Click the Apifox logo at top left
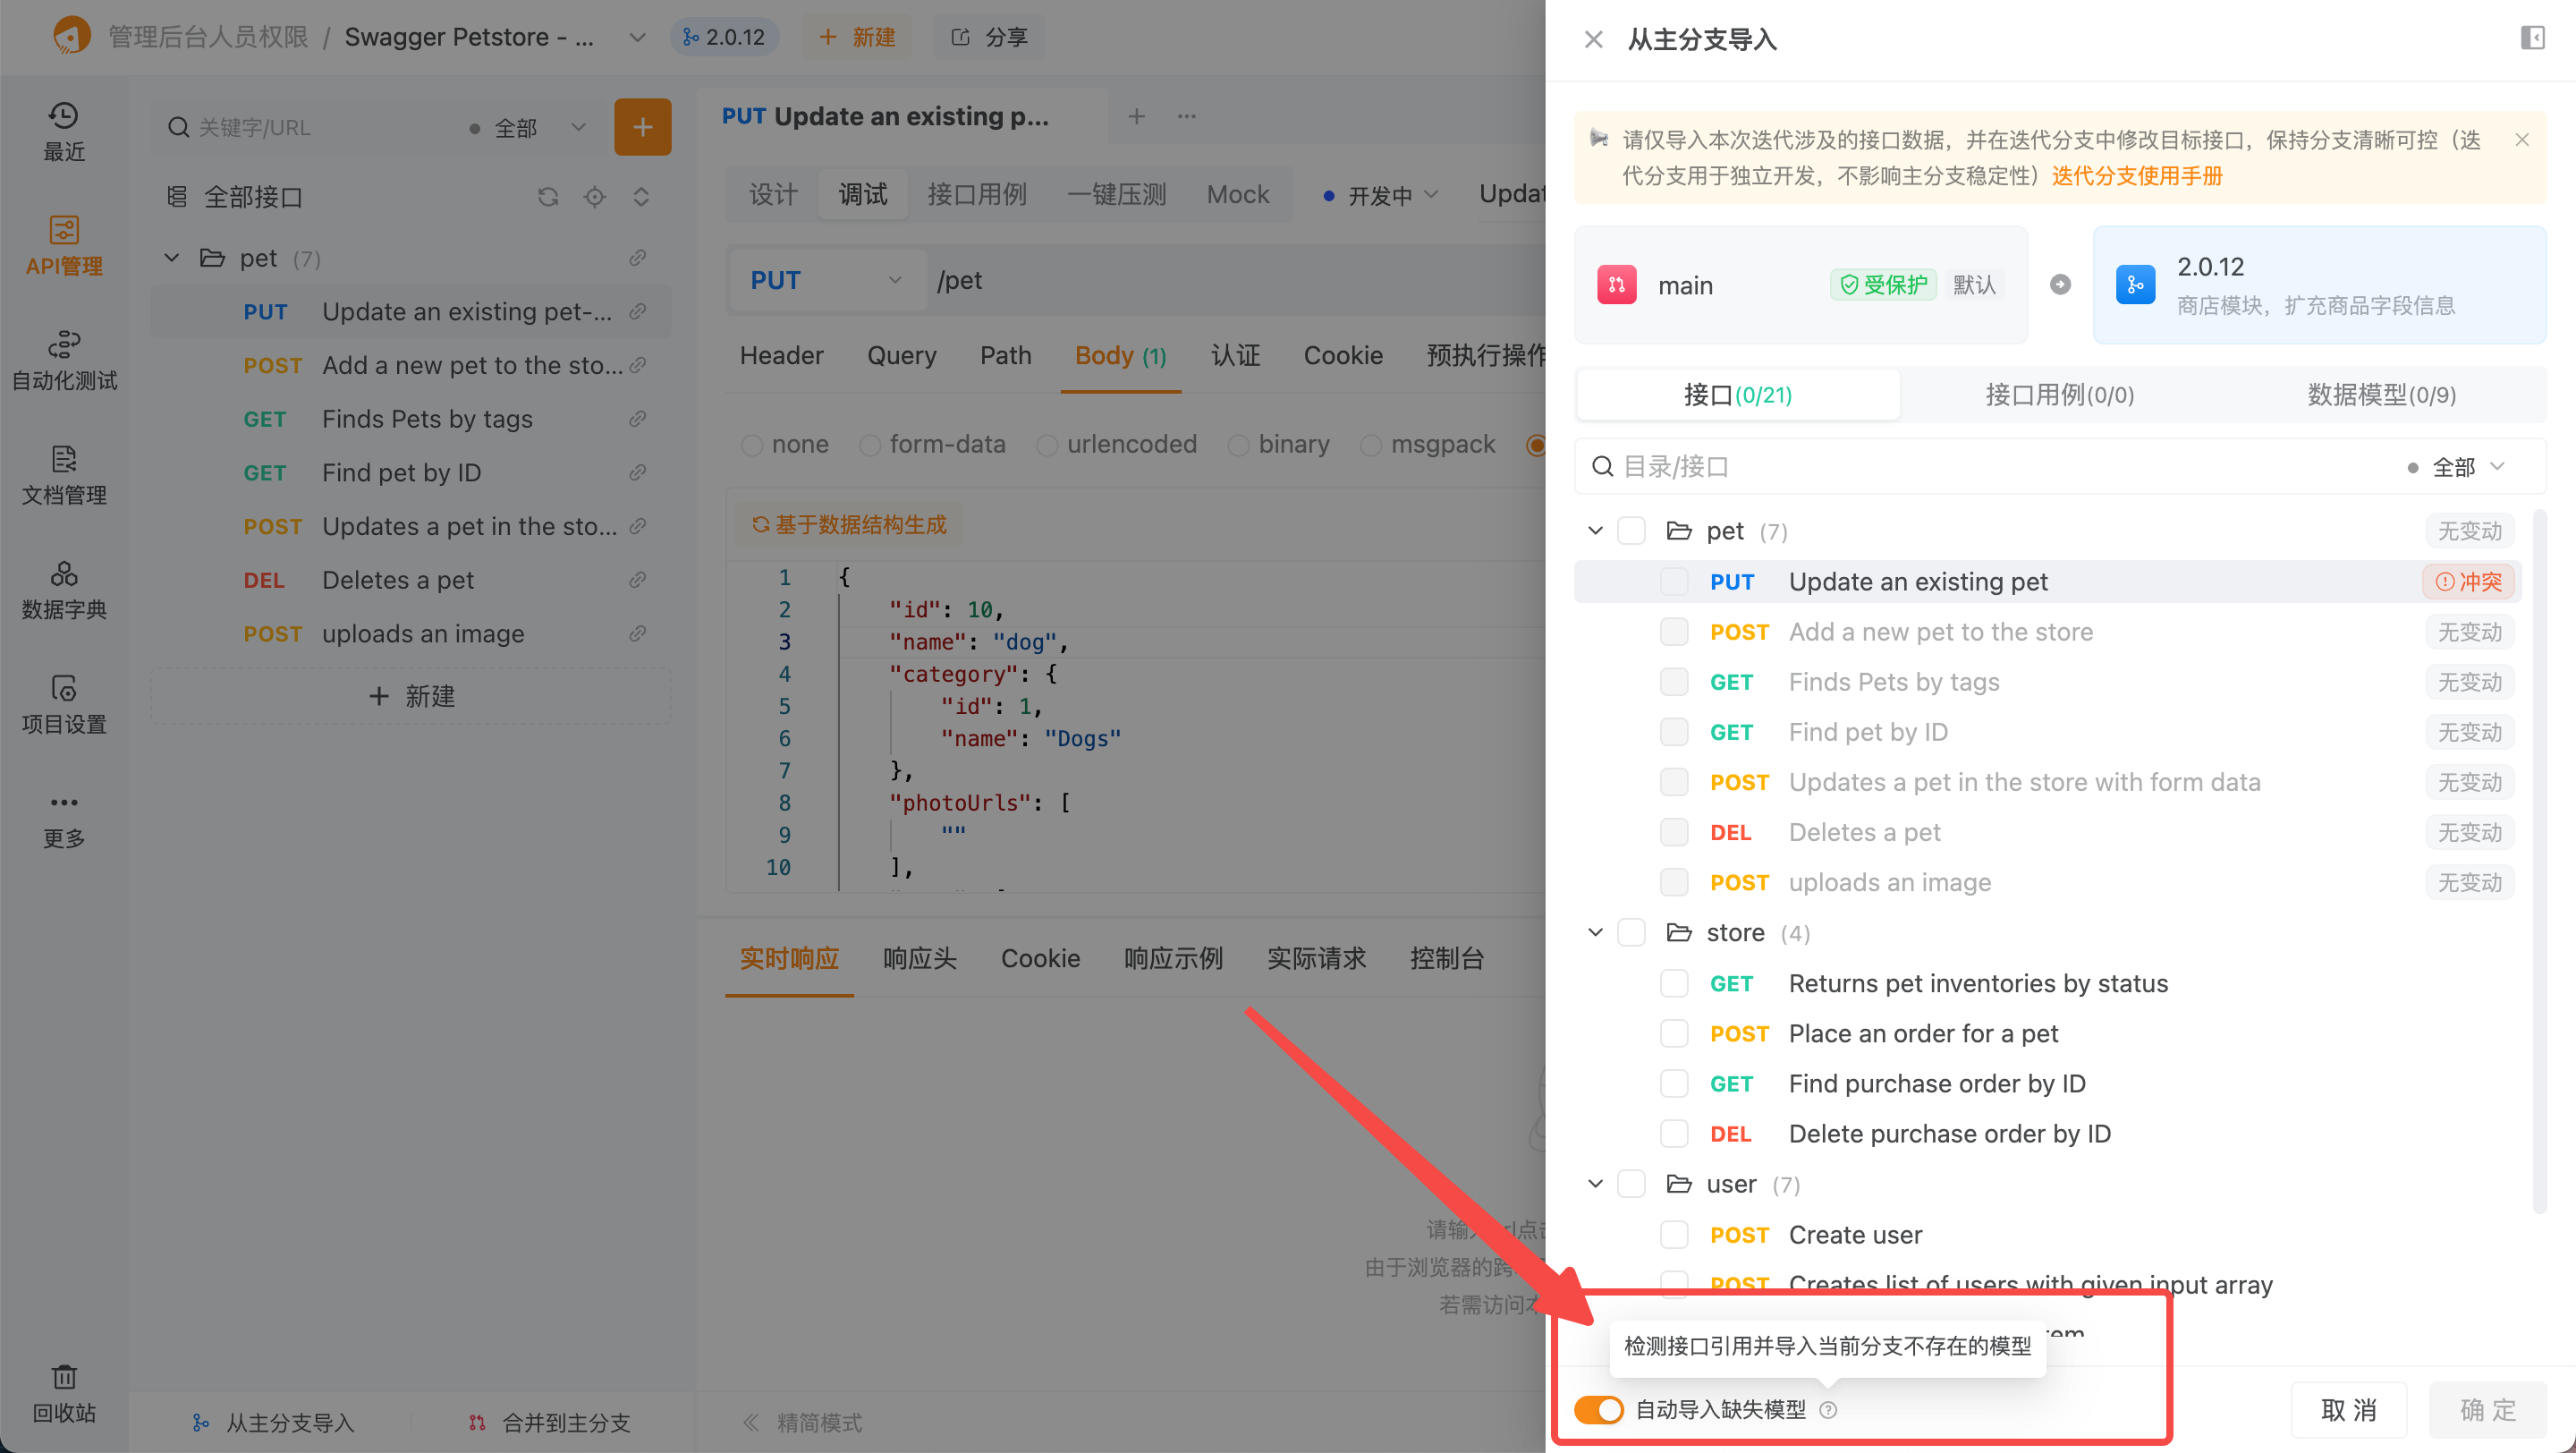Screen dimensions: 2576x1453 pos(71,36)
